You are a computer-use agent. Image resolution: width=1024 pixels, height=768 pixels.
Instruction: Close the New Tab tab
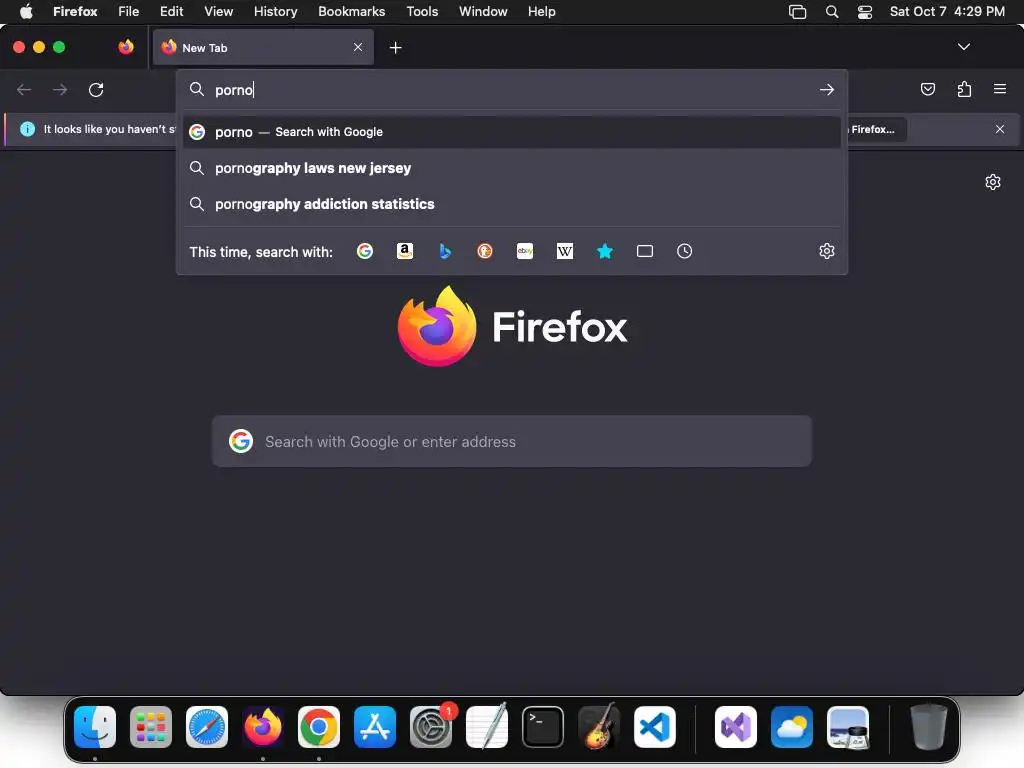tap(358, 47)
